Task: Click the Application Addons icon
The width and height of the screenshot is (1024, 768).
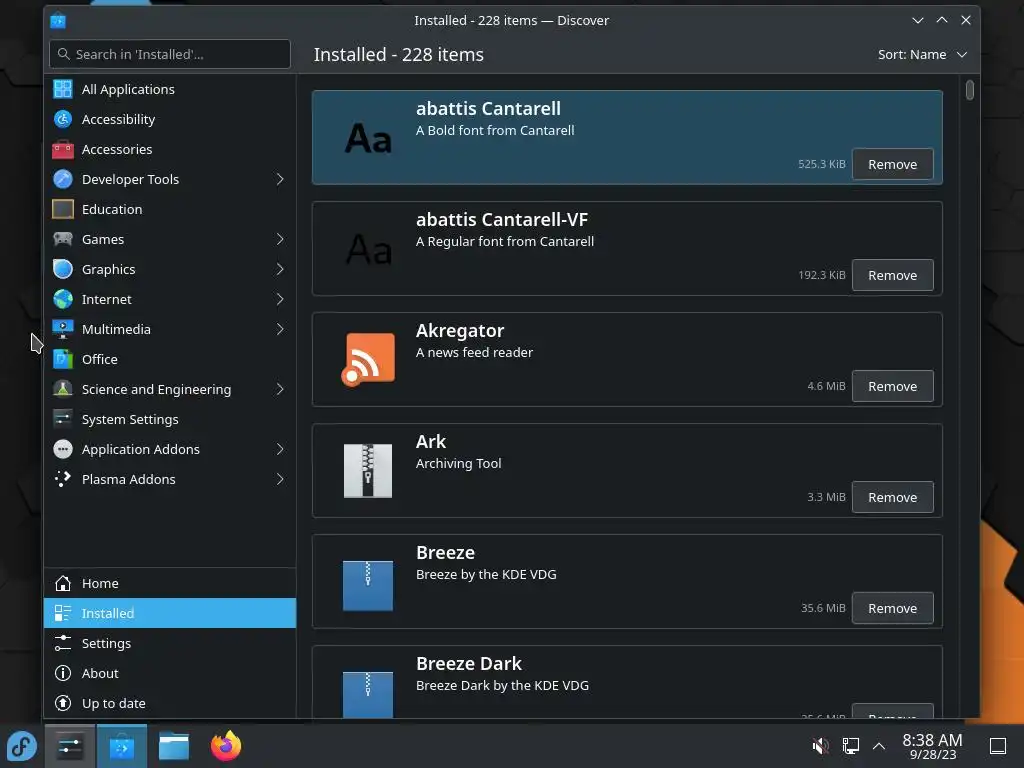Action: point(63,449)
